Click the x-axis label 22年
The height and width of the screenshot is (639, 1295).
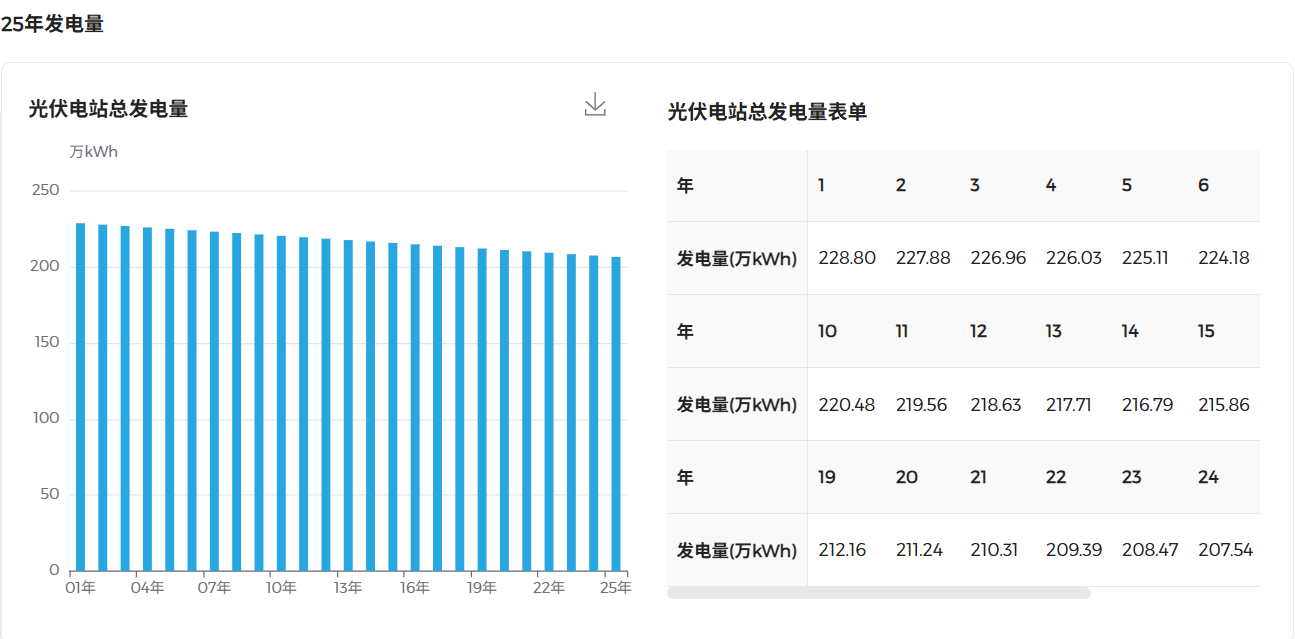[547, 589]
